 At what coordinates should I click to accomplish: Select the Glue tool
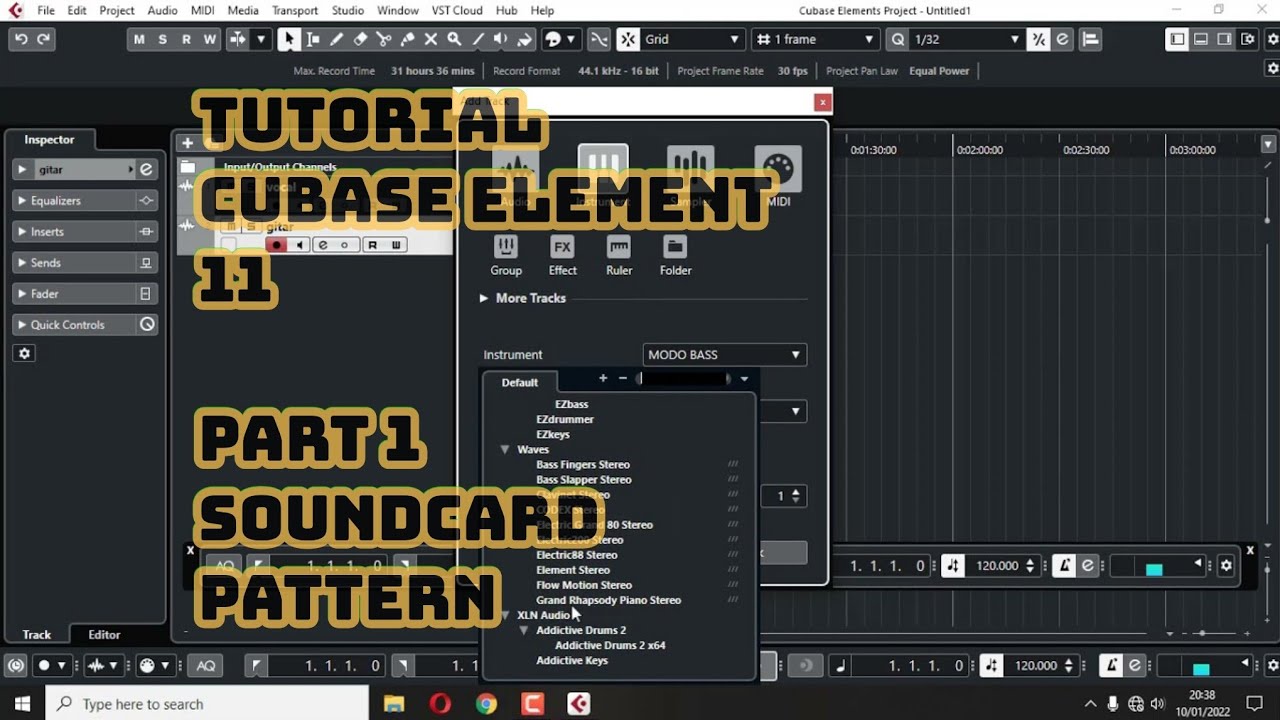pyautogui.click(x=408, y=39)
